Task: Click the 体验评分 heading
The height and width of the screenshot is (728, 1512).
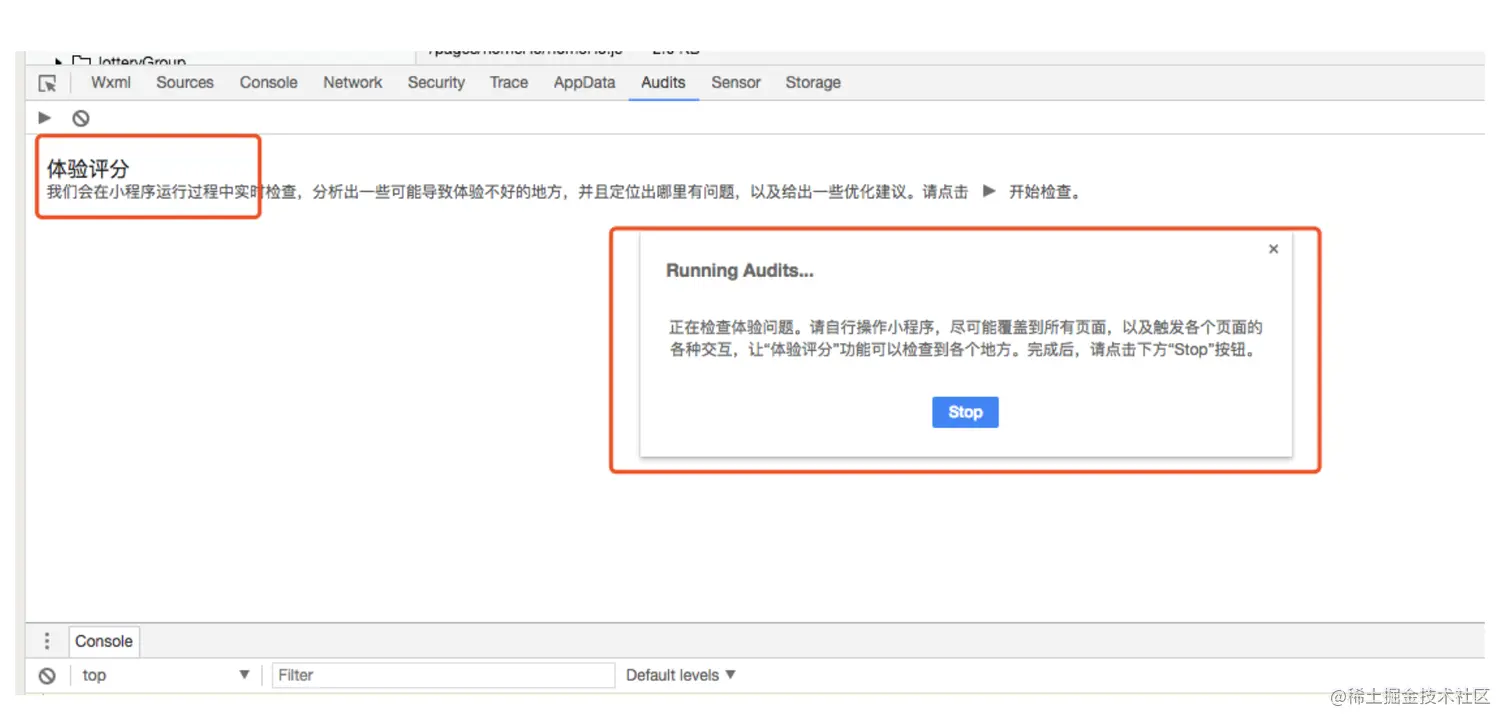Action: pos(88,169)
